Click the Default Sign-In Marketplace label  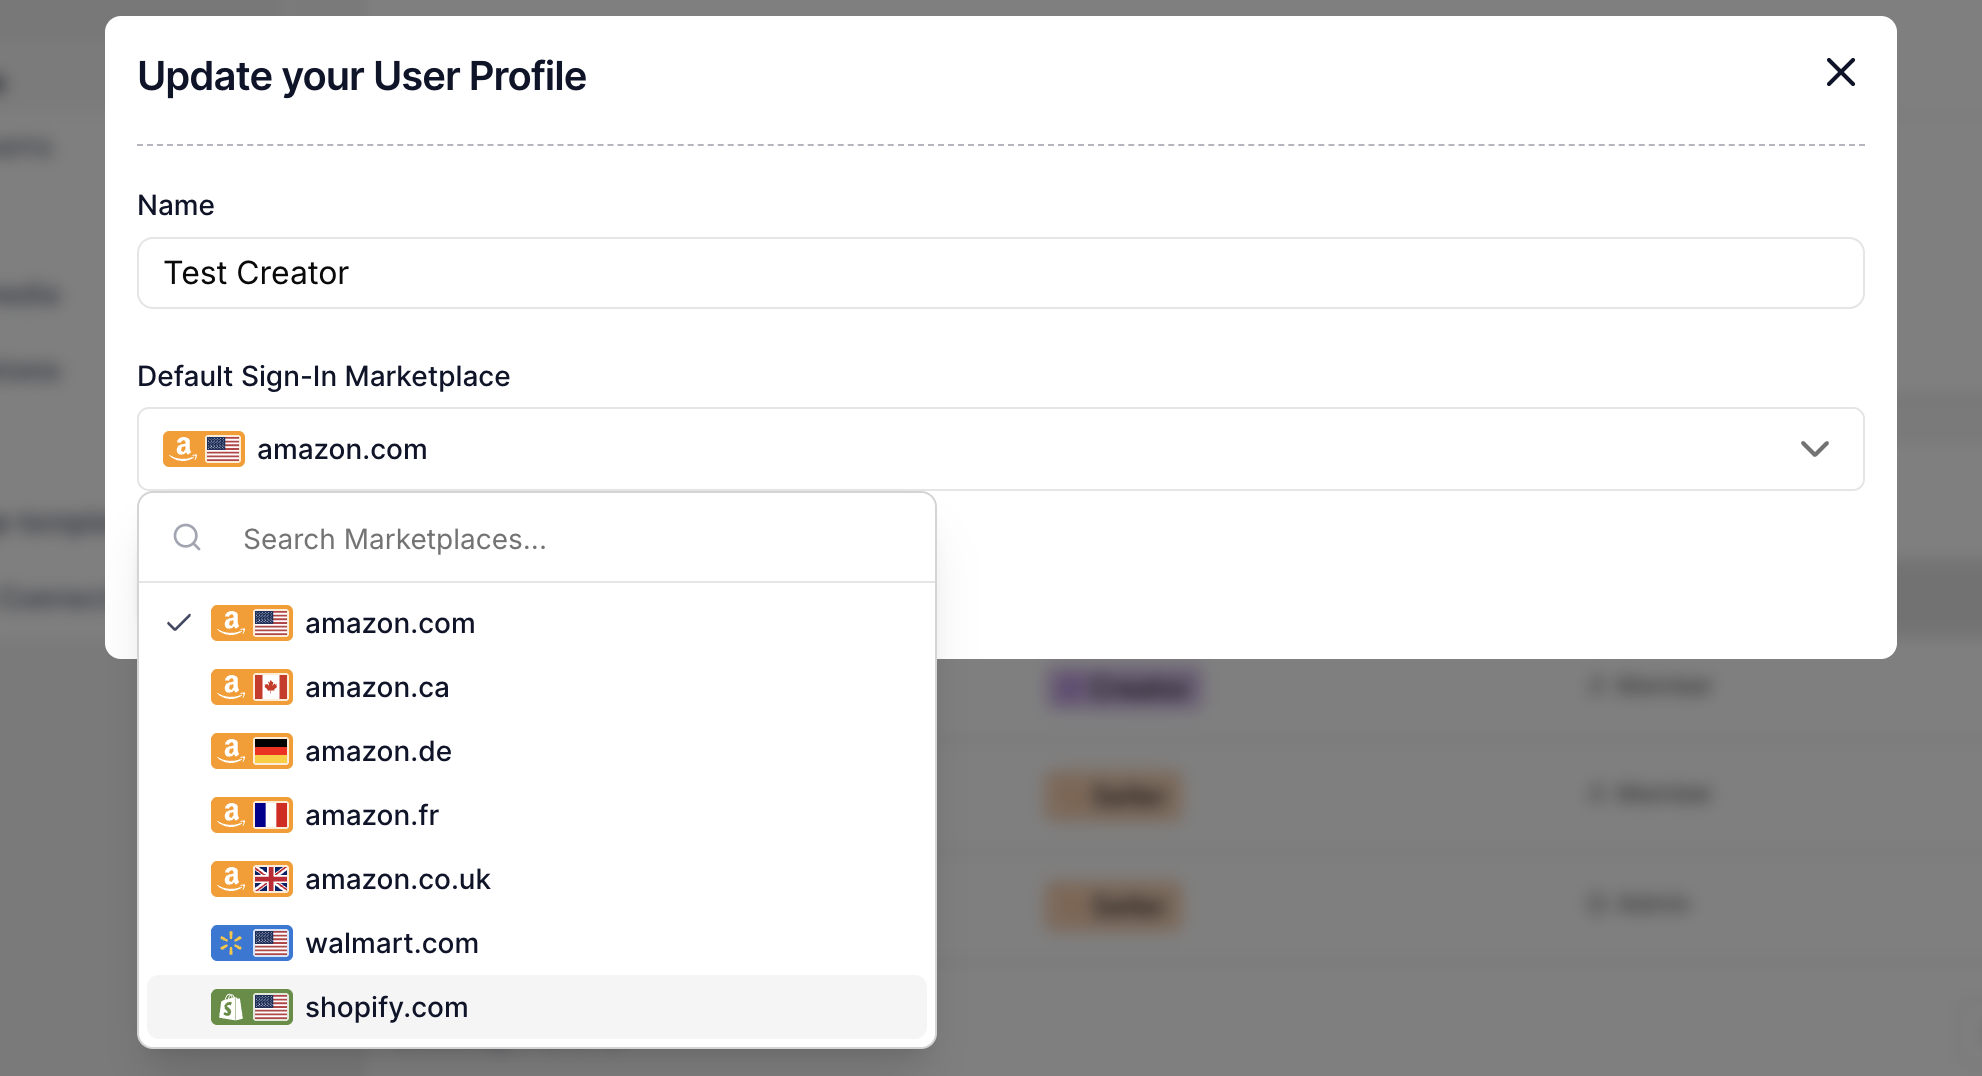point(324,376)
